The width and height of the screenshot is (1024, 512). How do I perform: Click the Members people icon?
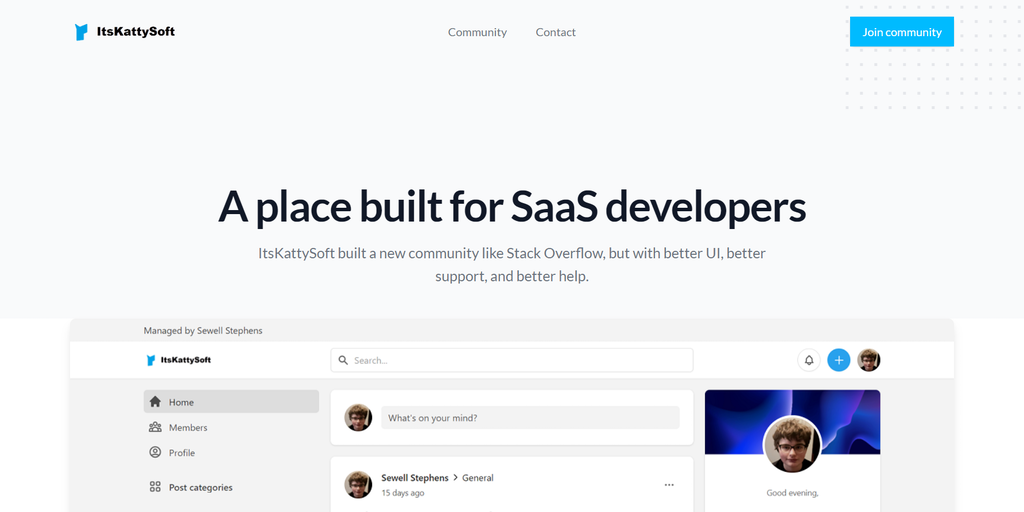(155, 427)
